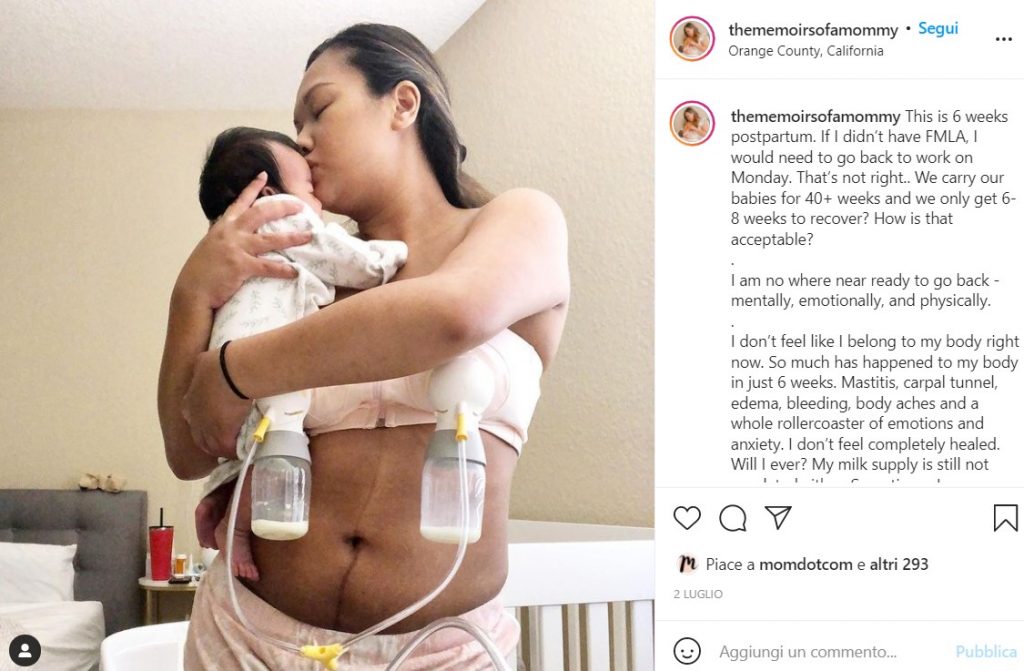Click momdotcom's small avatar next to likes
The image size is (1024, 671).
click(x=686, y=563)
